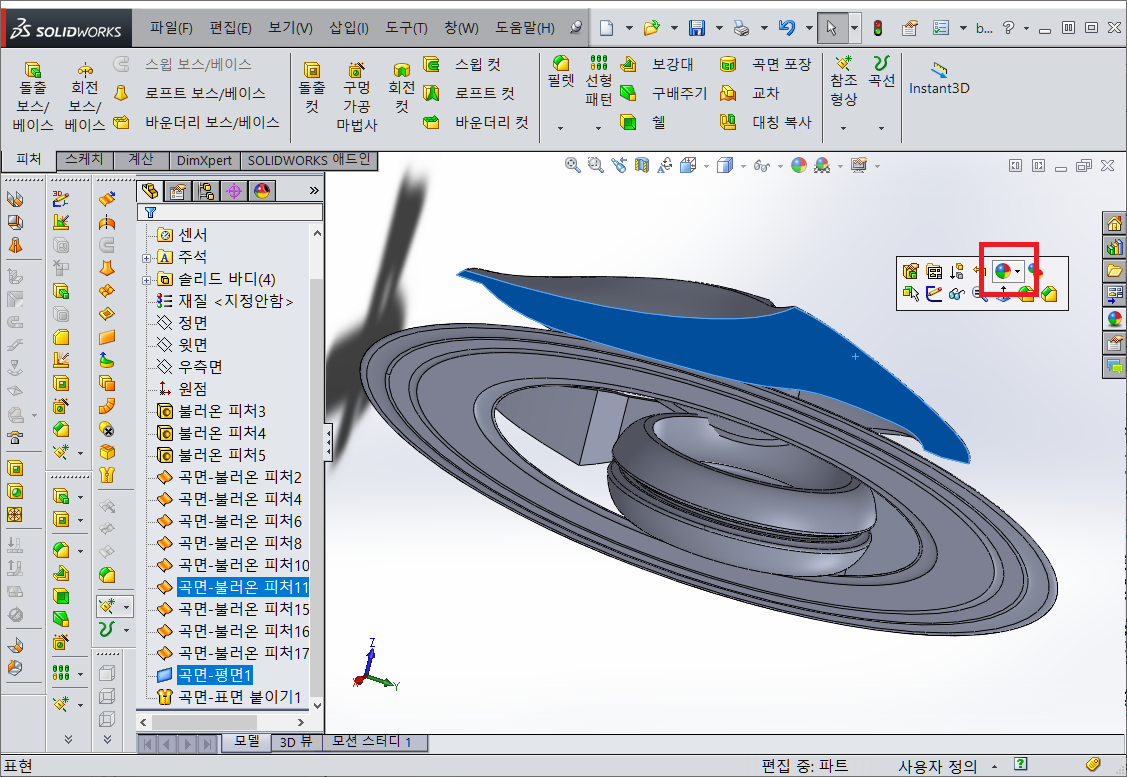The width and height of the screenshot is (1127, 777).
Task: Open the 필렛 dropdown arrow
Action: pyautogui.click(x=561, y=129)
